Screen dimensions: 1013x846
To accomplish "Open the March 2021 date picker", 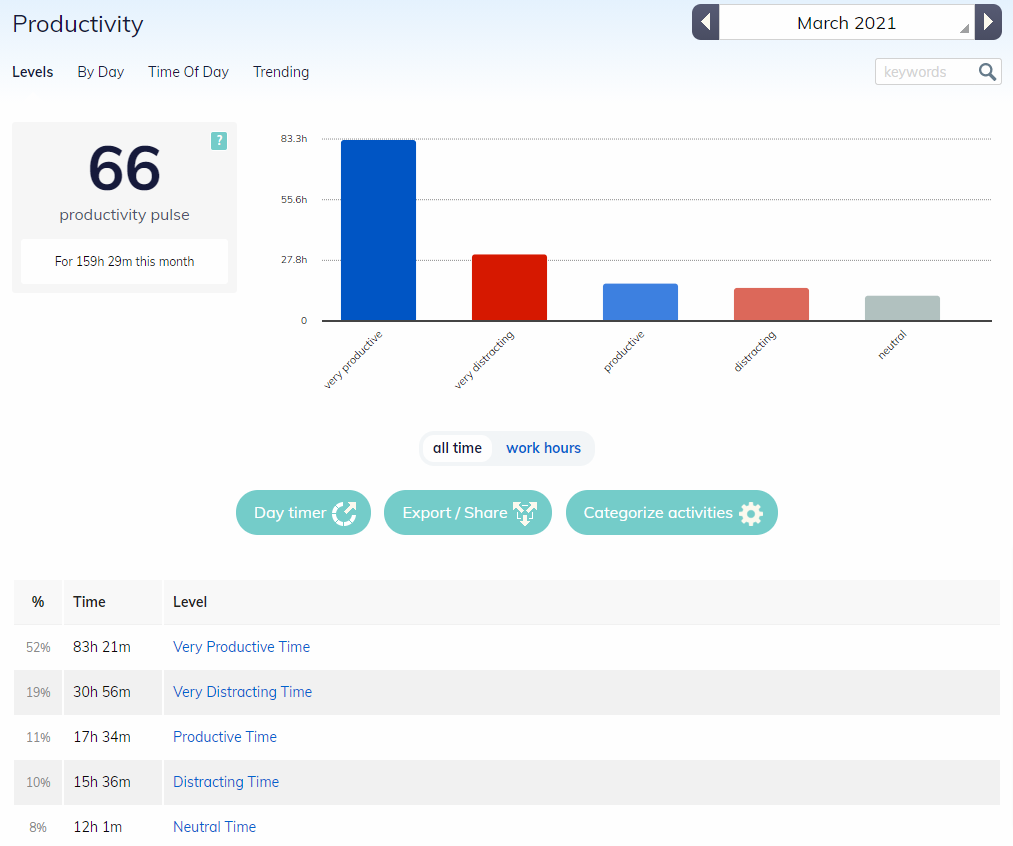I will [846, 23].
